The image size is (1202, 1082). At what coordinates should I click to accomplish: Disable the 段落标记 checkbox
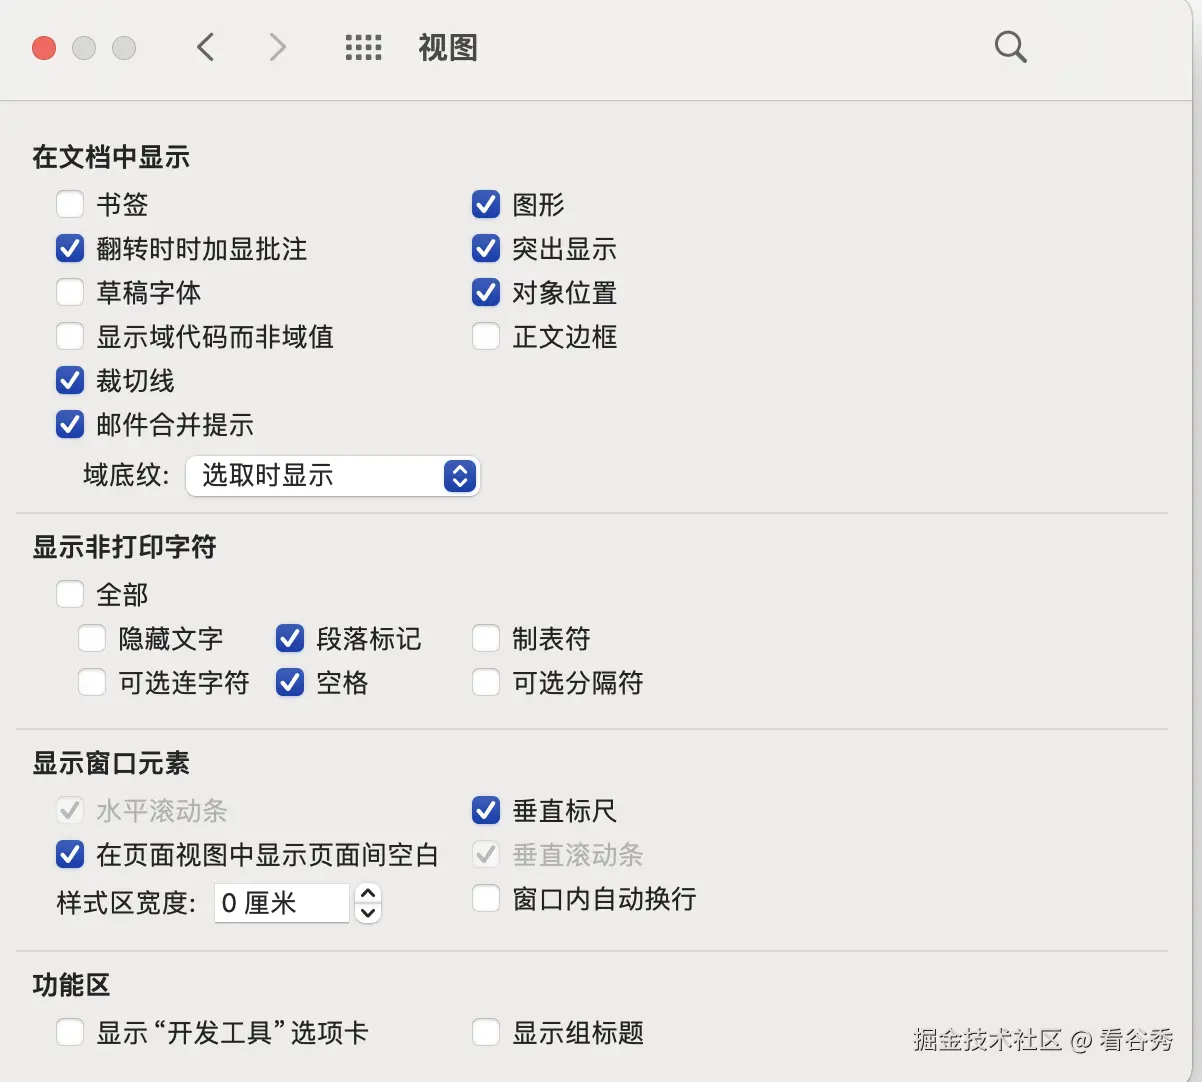[290, 638]
